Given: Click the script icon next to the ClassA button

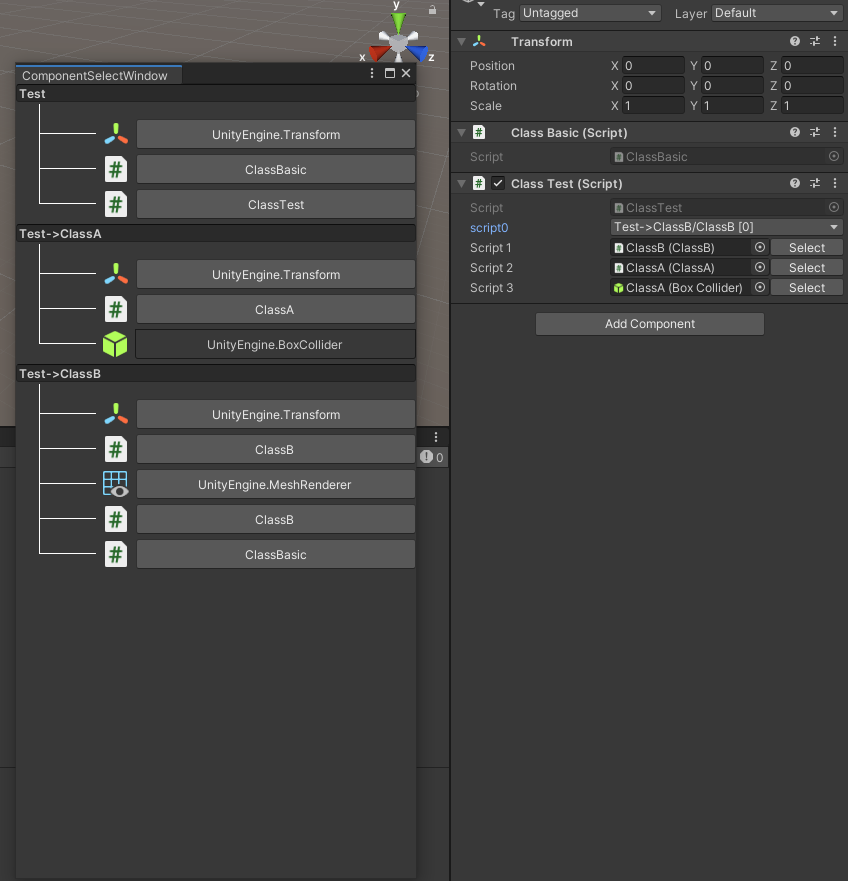Looking at the screenshot, I should point(116,309).
